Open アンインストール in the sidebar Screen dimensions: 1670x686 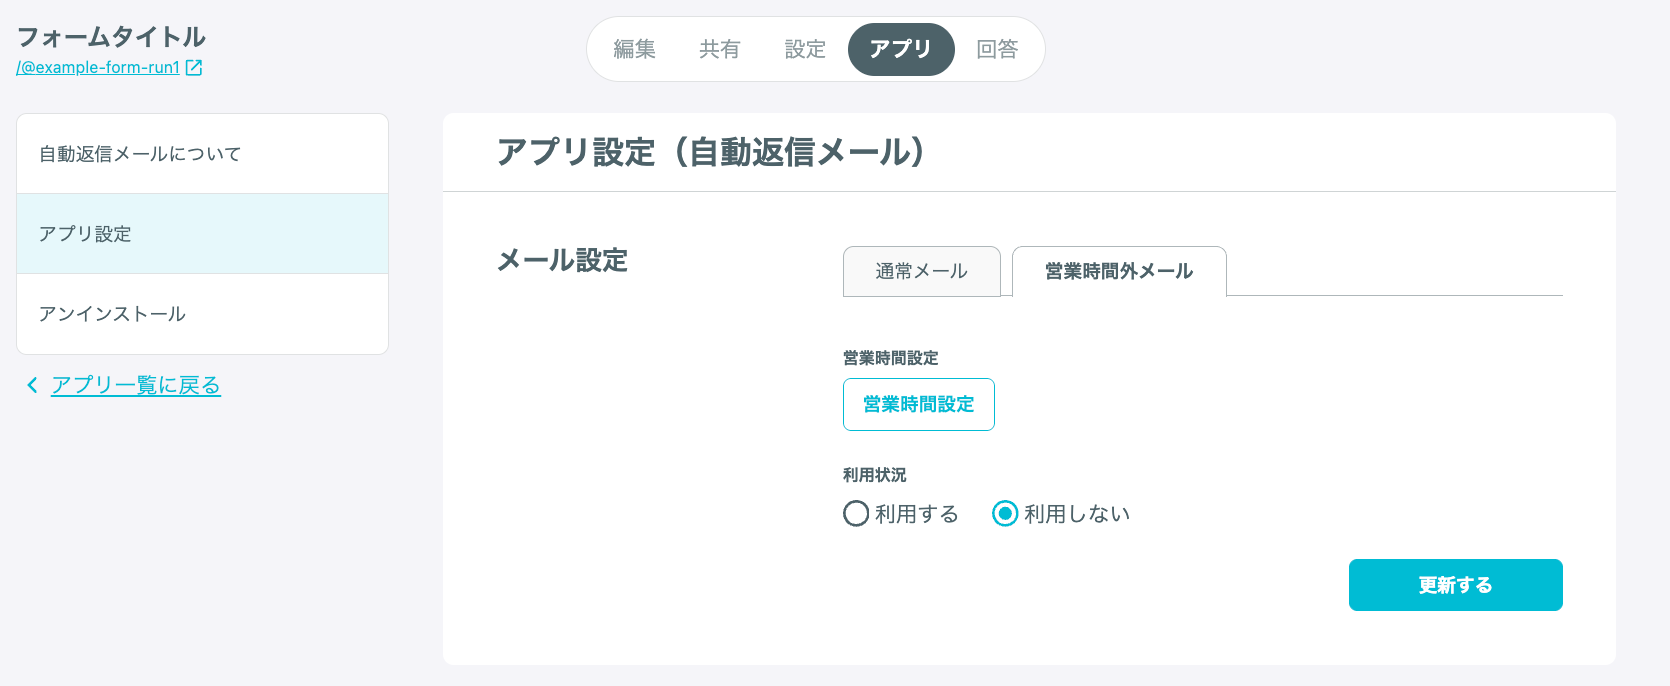202,314
